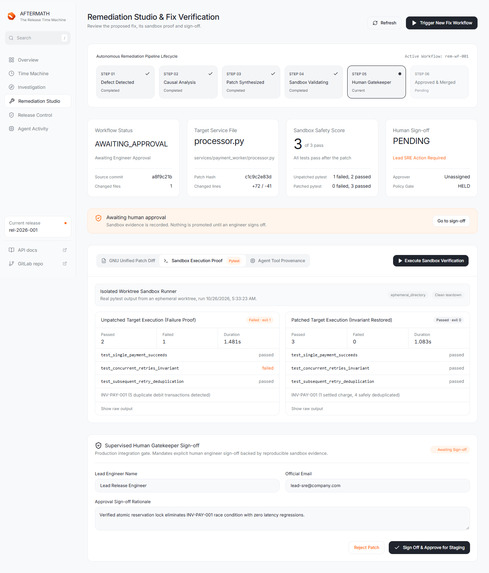Image resolution: width=489 pixels, height=573 pixels.
Task: Click Execute Sandbox Verification button
Action: [431, 261]
